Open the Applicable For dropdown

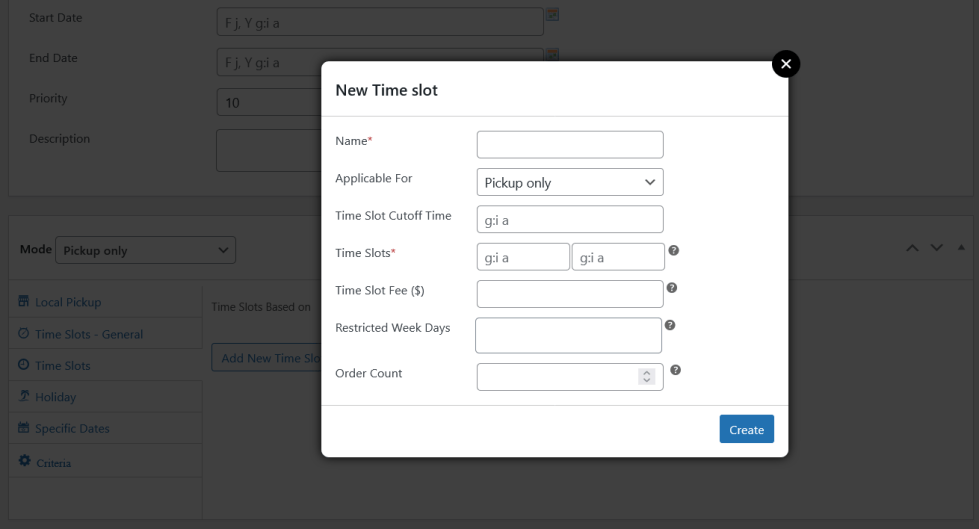pyautogui.click(x=570, y=183)
